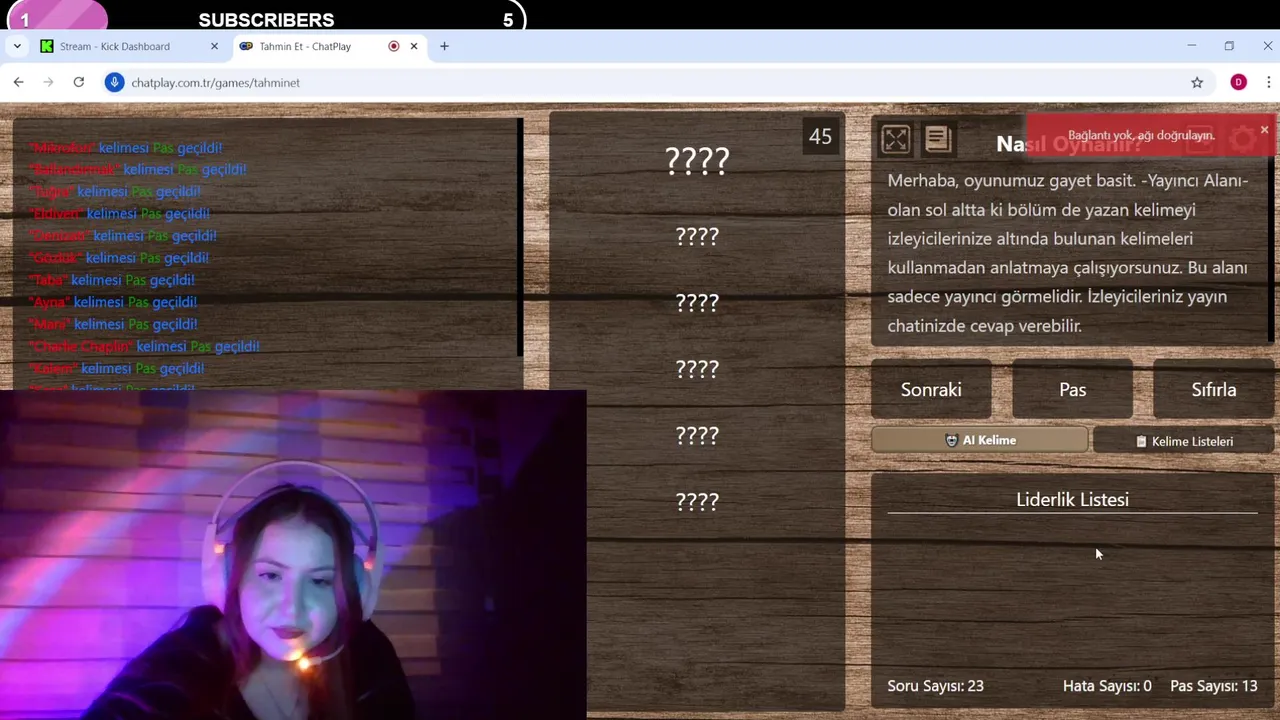Reload the ChatPlay page
The width and height of the screenshot is (1280, 720).
tap(78, 82)
